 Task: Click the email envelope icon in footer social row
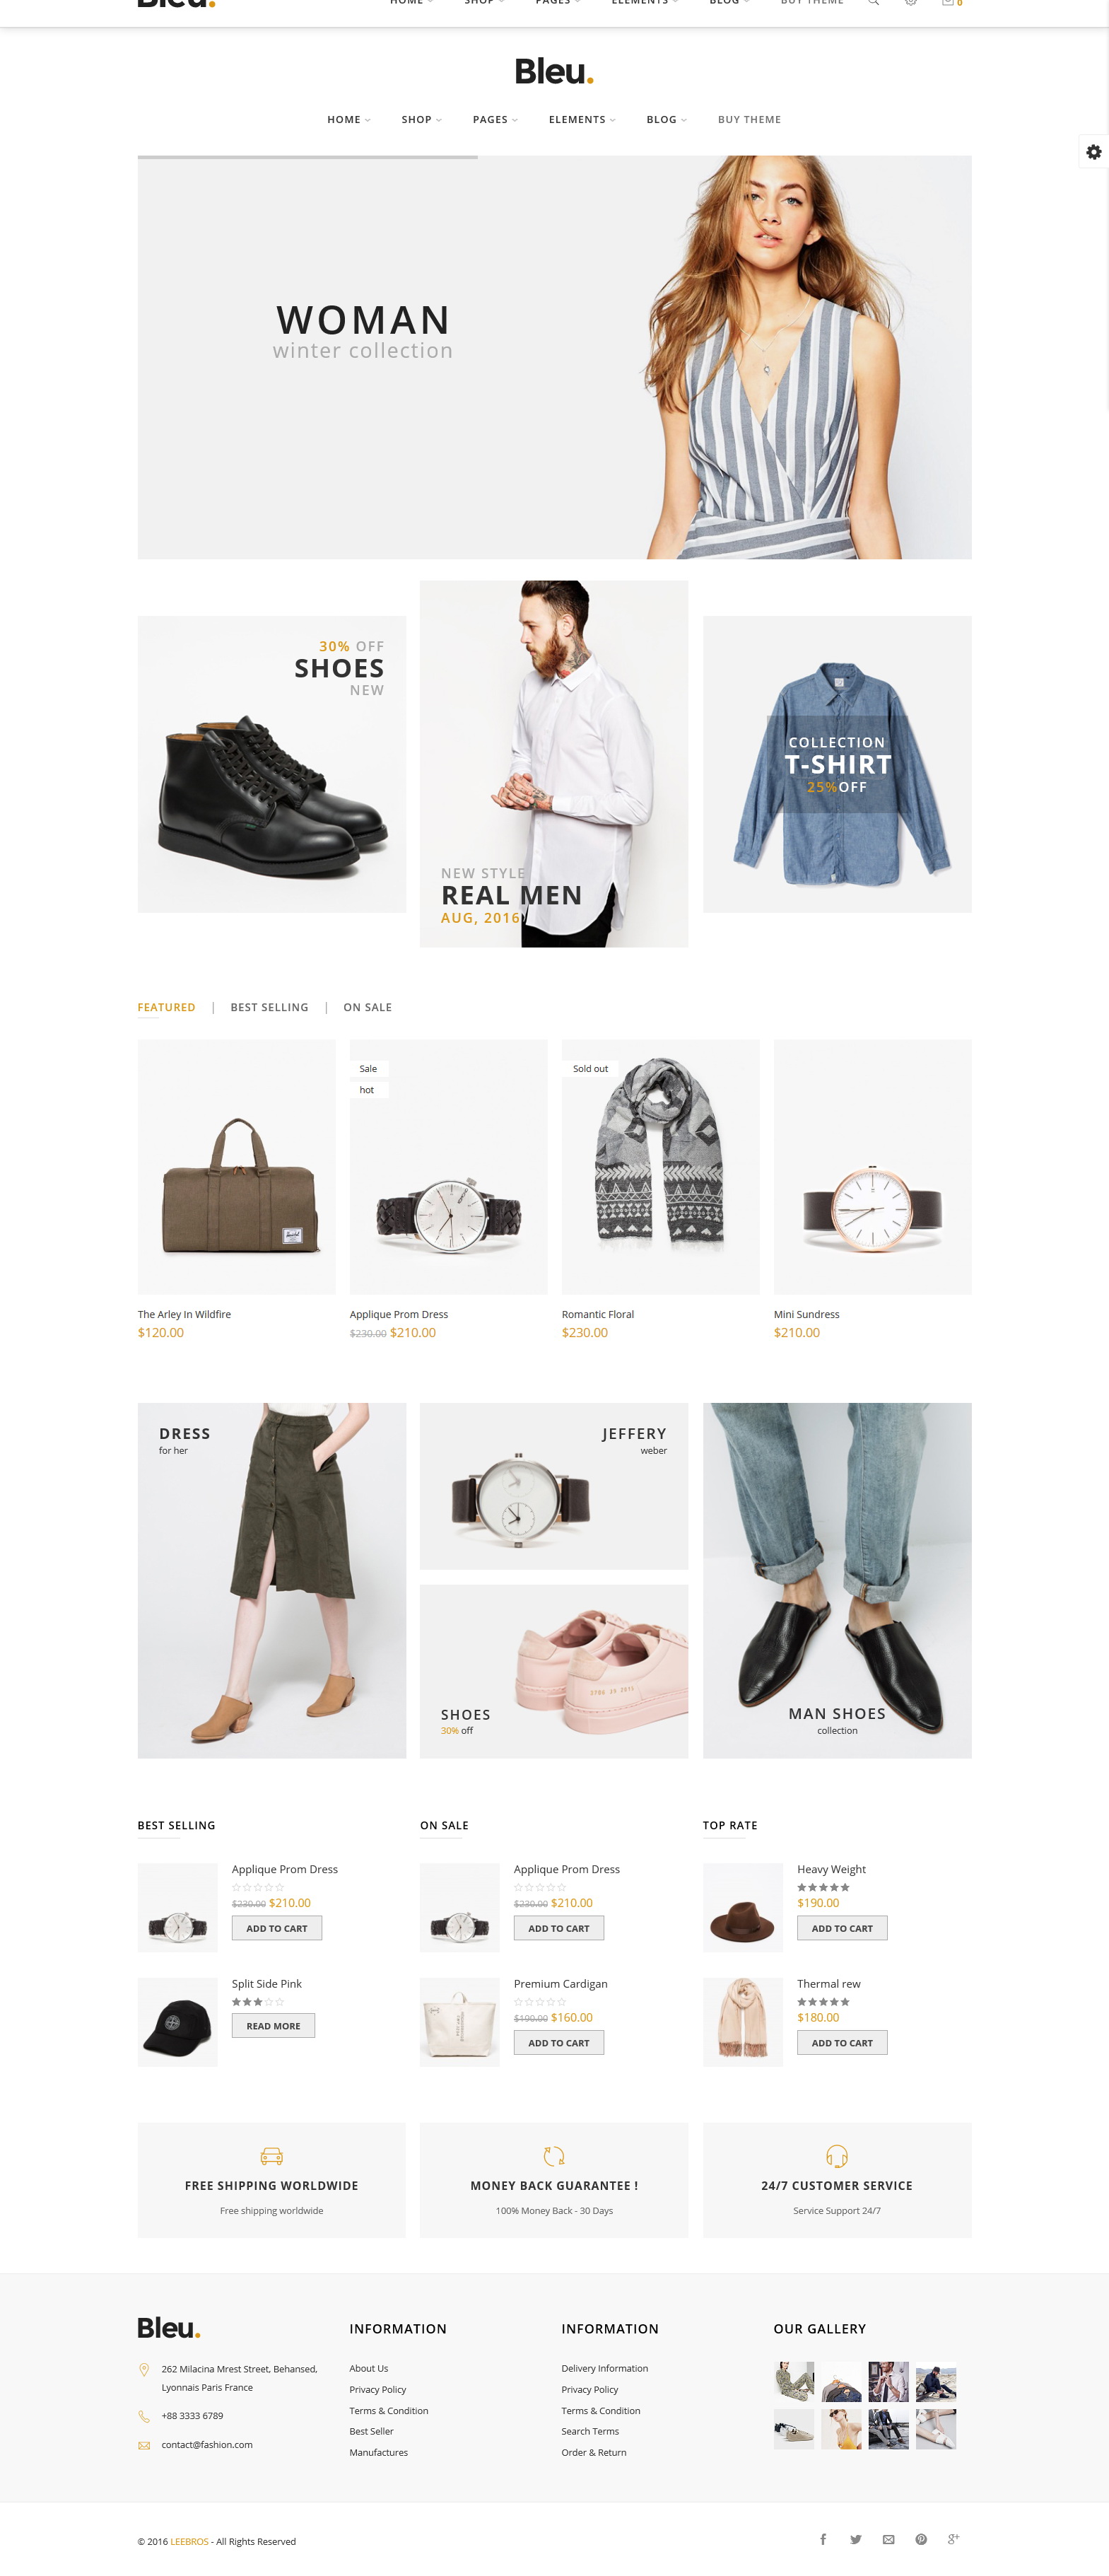click(888, 2539)
